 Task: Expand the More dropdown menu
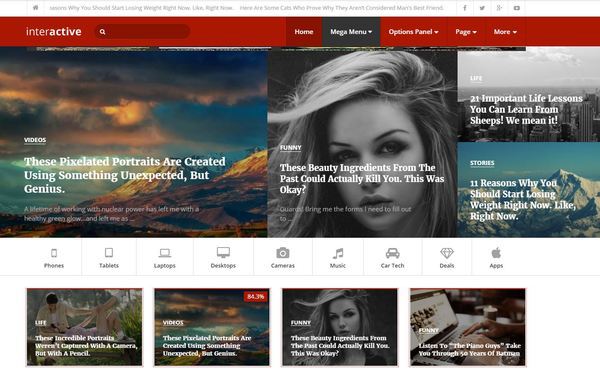(x=505, y=32)
